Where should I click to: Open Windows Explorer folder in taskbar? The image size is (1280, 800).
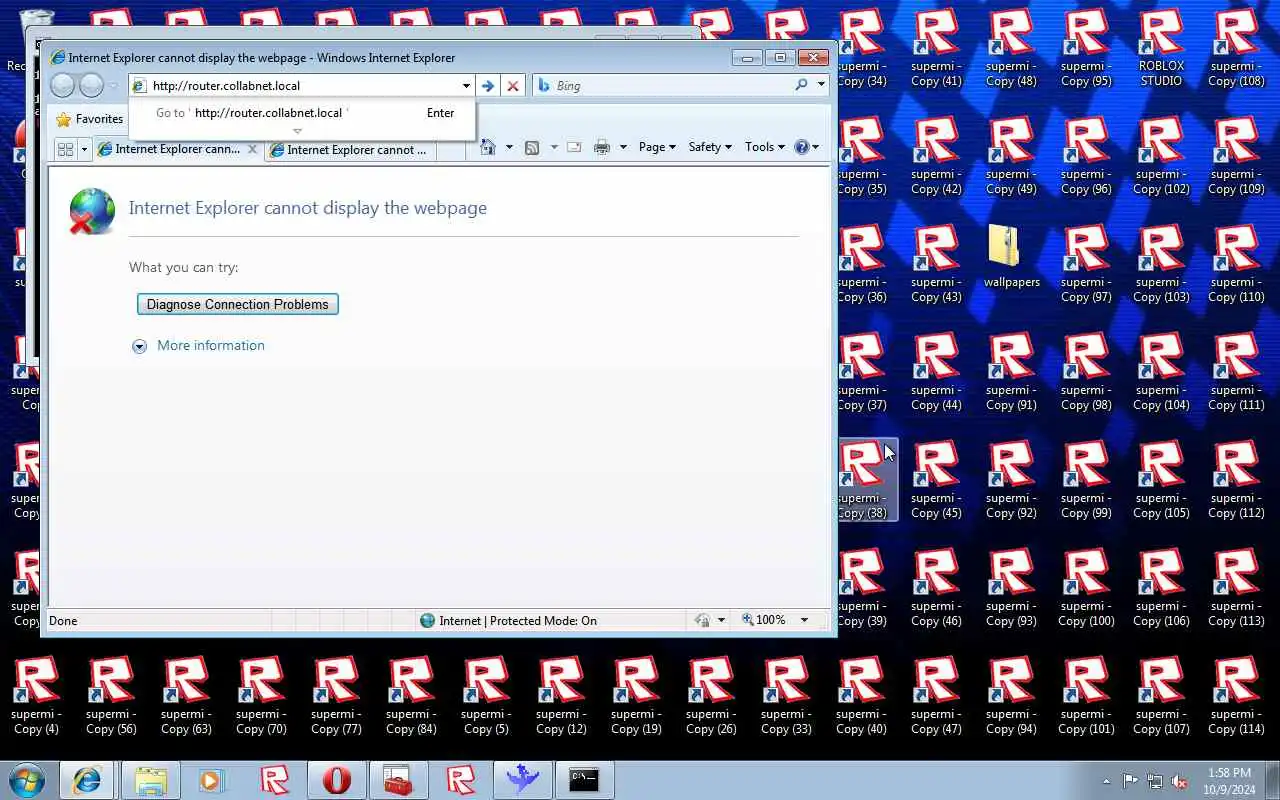coord(150,780)
